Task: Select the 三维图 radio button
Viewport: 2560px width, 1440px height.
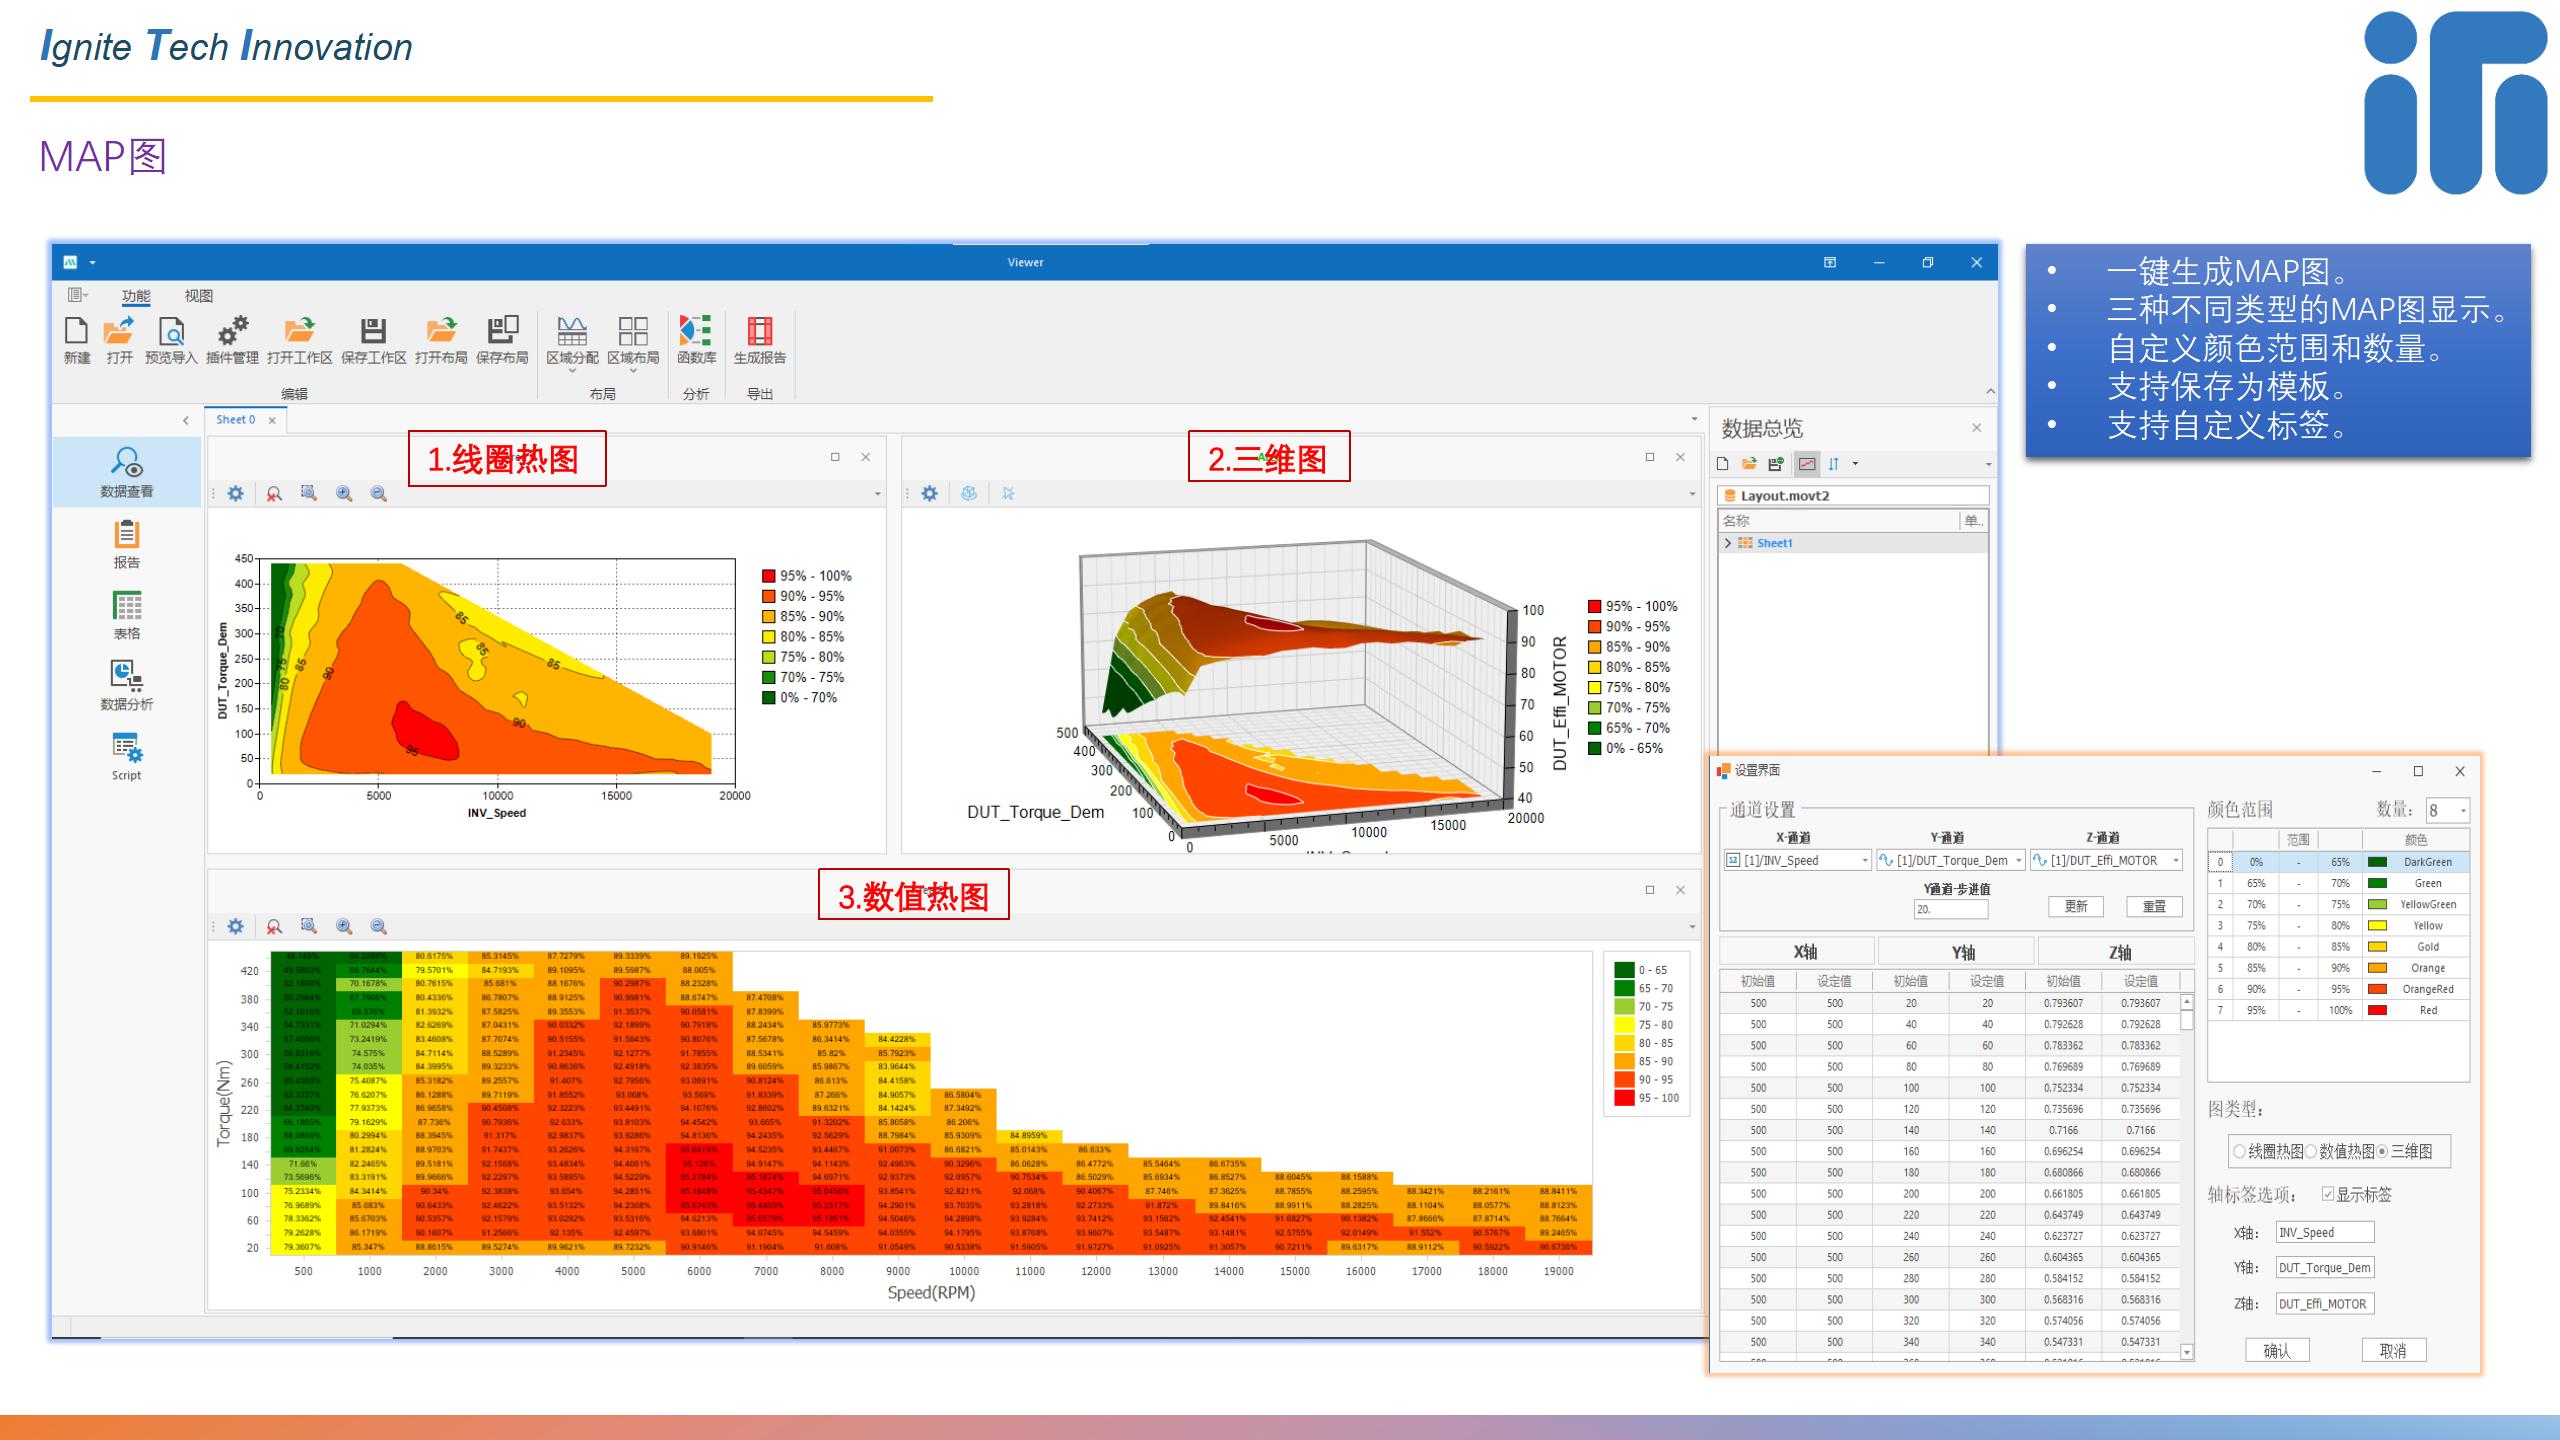Action: point(2382,1152)
